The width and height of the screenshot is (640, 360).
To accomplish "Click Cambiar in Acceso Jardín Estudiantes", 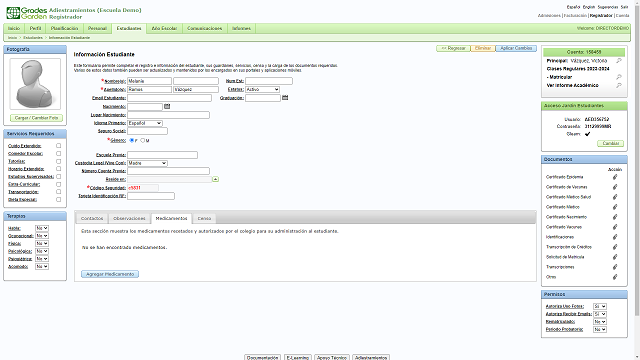I will (x=611, y=143).
